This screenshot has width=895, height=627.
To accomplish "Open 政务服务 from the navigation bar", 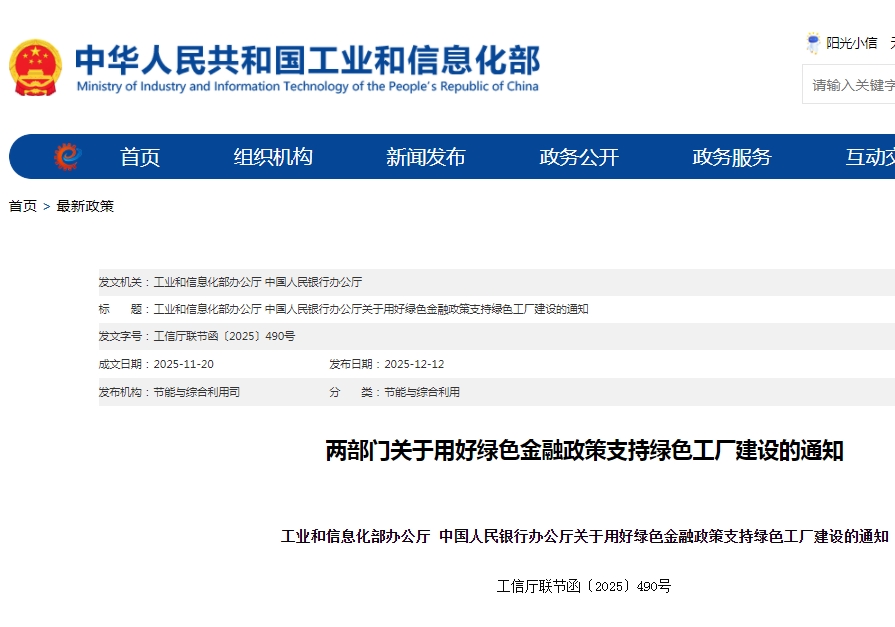I will tap(732, 157).
